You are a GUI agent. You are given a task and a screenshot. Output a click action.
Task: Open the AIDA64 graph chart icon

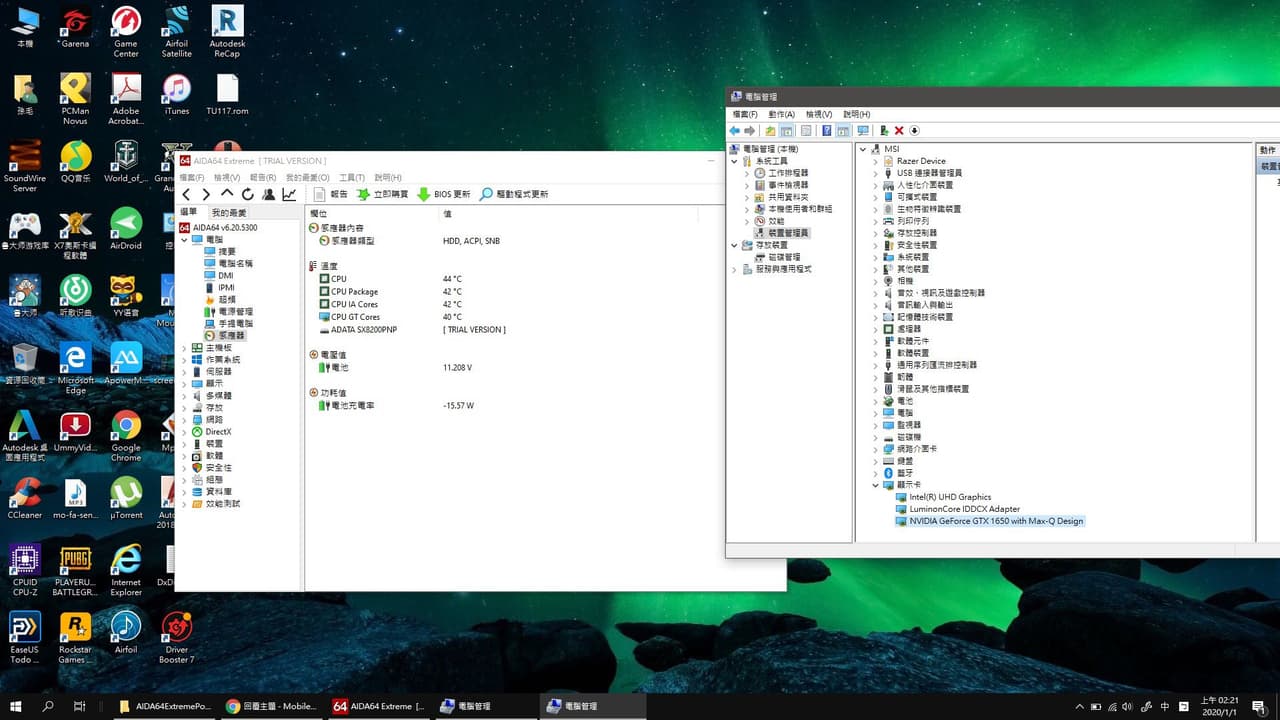click(x=289, y=194)
